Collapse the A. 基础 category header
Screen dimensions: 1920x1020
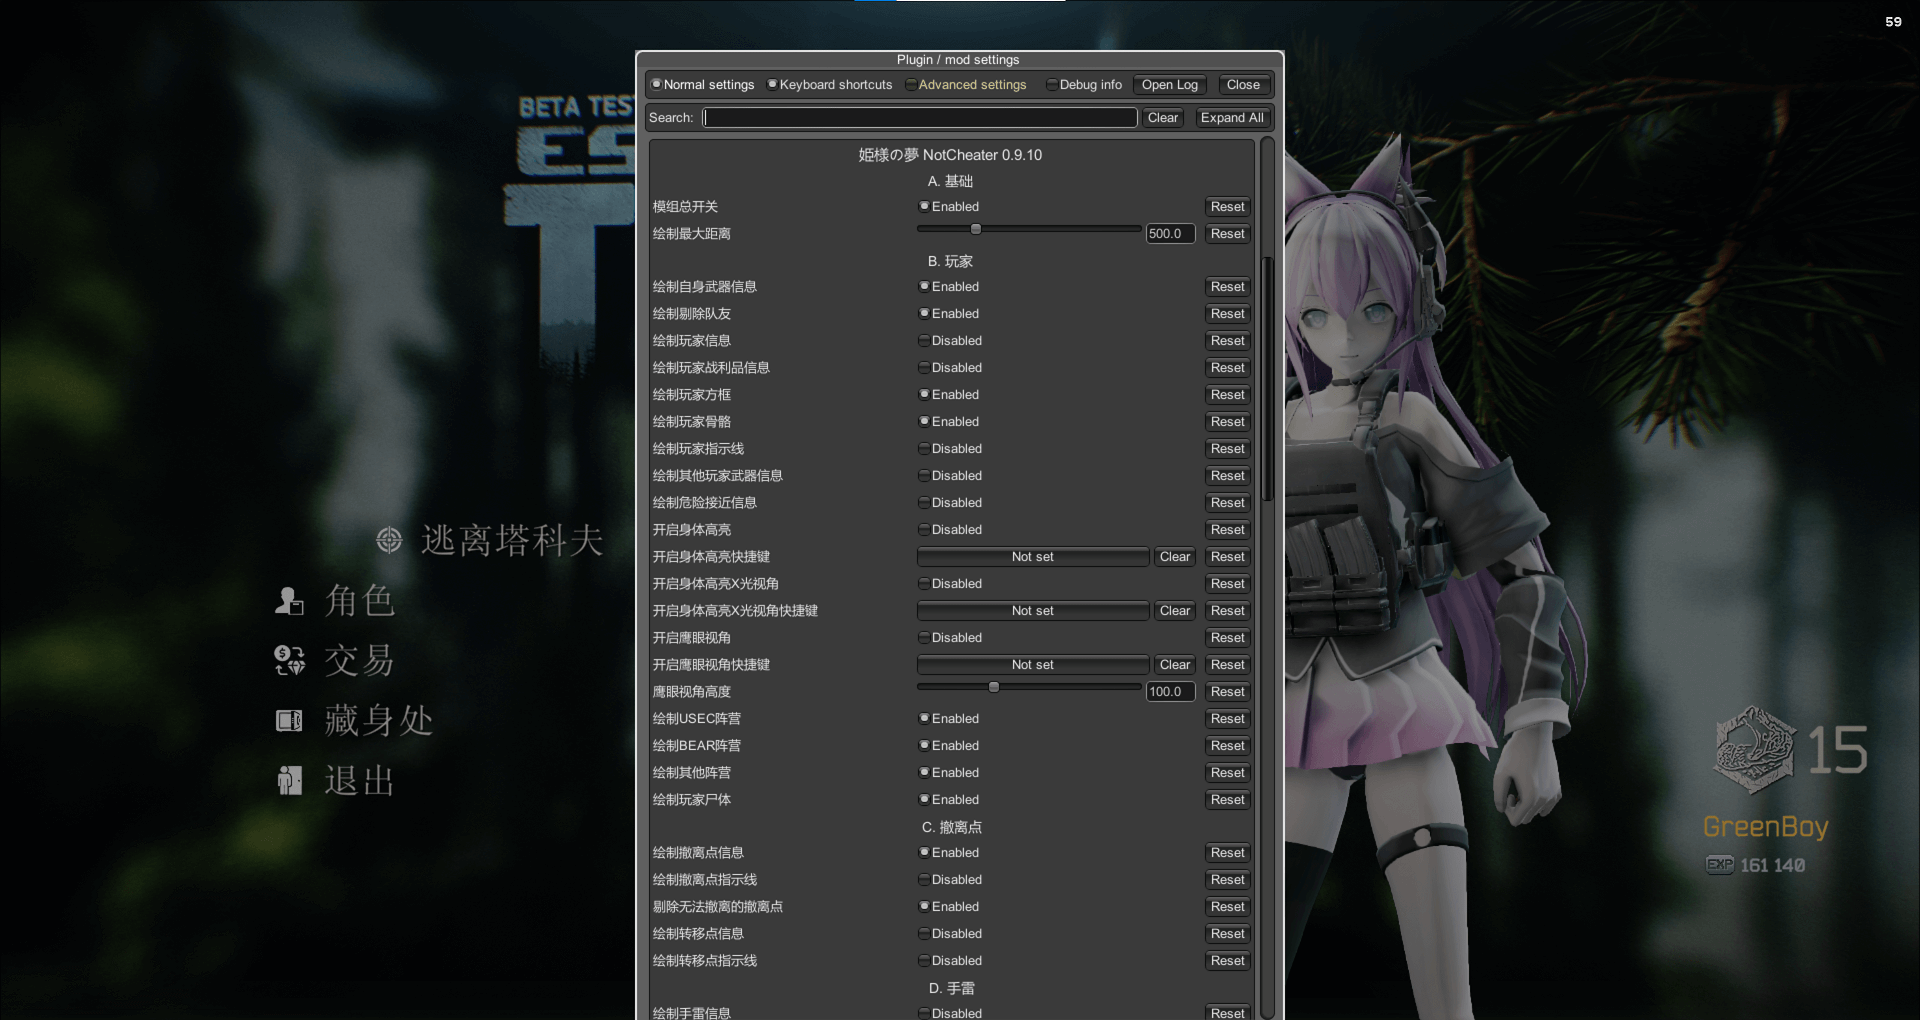950,181
